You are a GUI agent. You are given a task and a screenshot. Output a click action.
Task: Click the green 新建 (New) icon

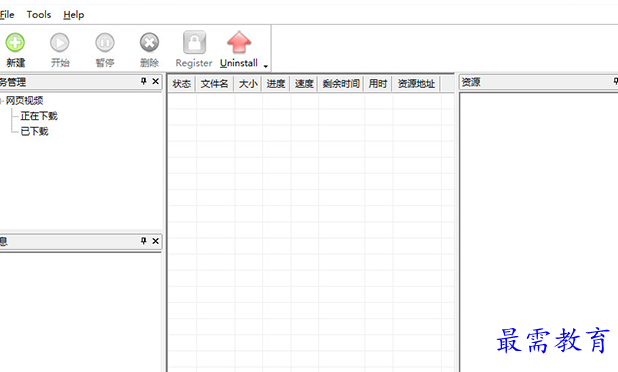point(15,42)
